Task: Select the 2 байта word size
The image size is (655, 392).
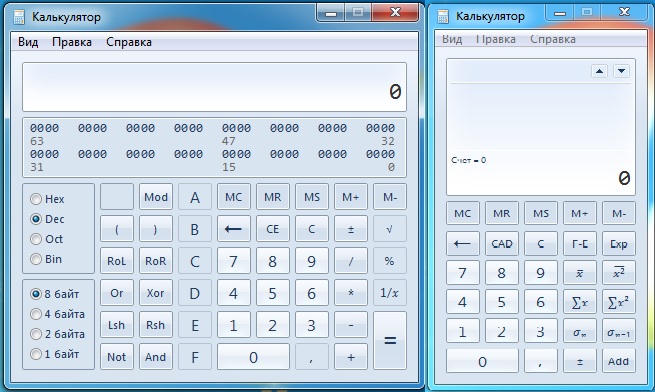Action: (x=58, y=334)
